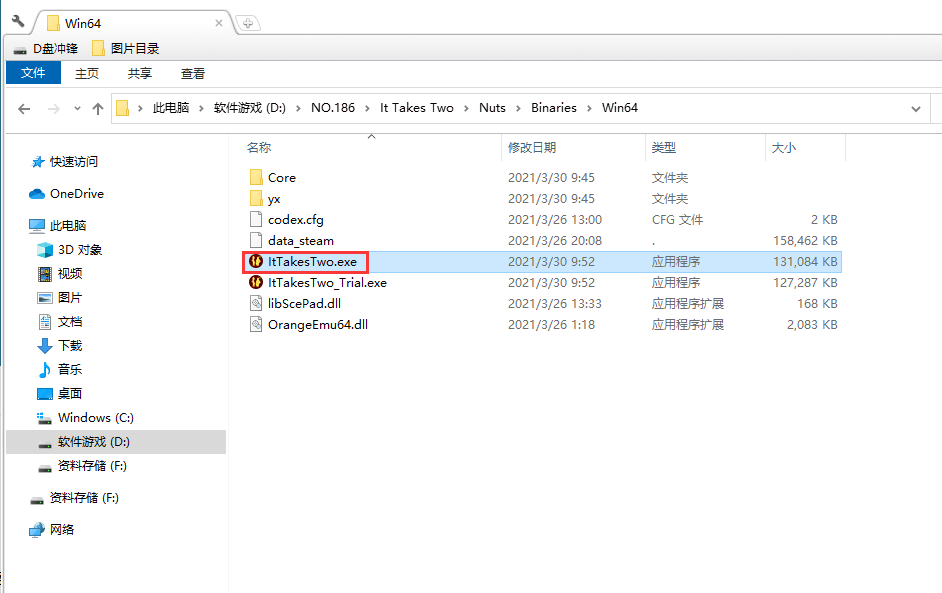Screen dimensions: 942x593
Task: Select the yx folder icon
Action: coord(256,198)
